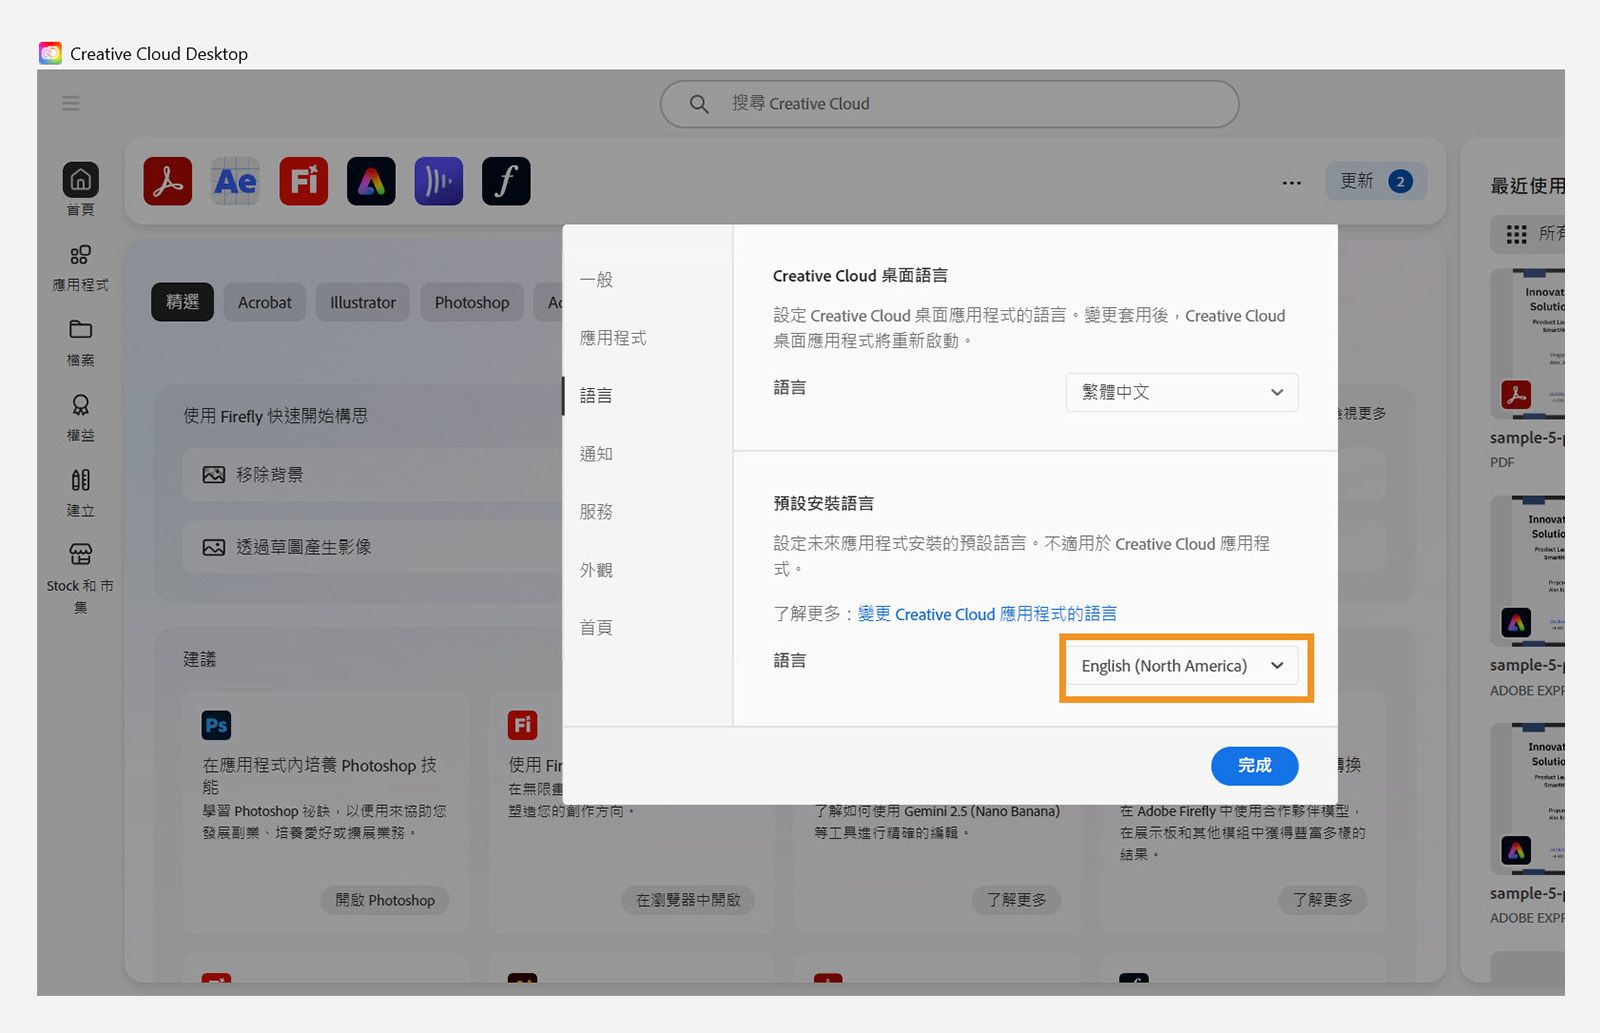Click the 在應用程式內培養 Photoshop 技能 card title
The height and width of the screenshot is (1033, 1600).
[x=319, y=776]
